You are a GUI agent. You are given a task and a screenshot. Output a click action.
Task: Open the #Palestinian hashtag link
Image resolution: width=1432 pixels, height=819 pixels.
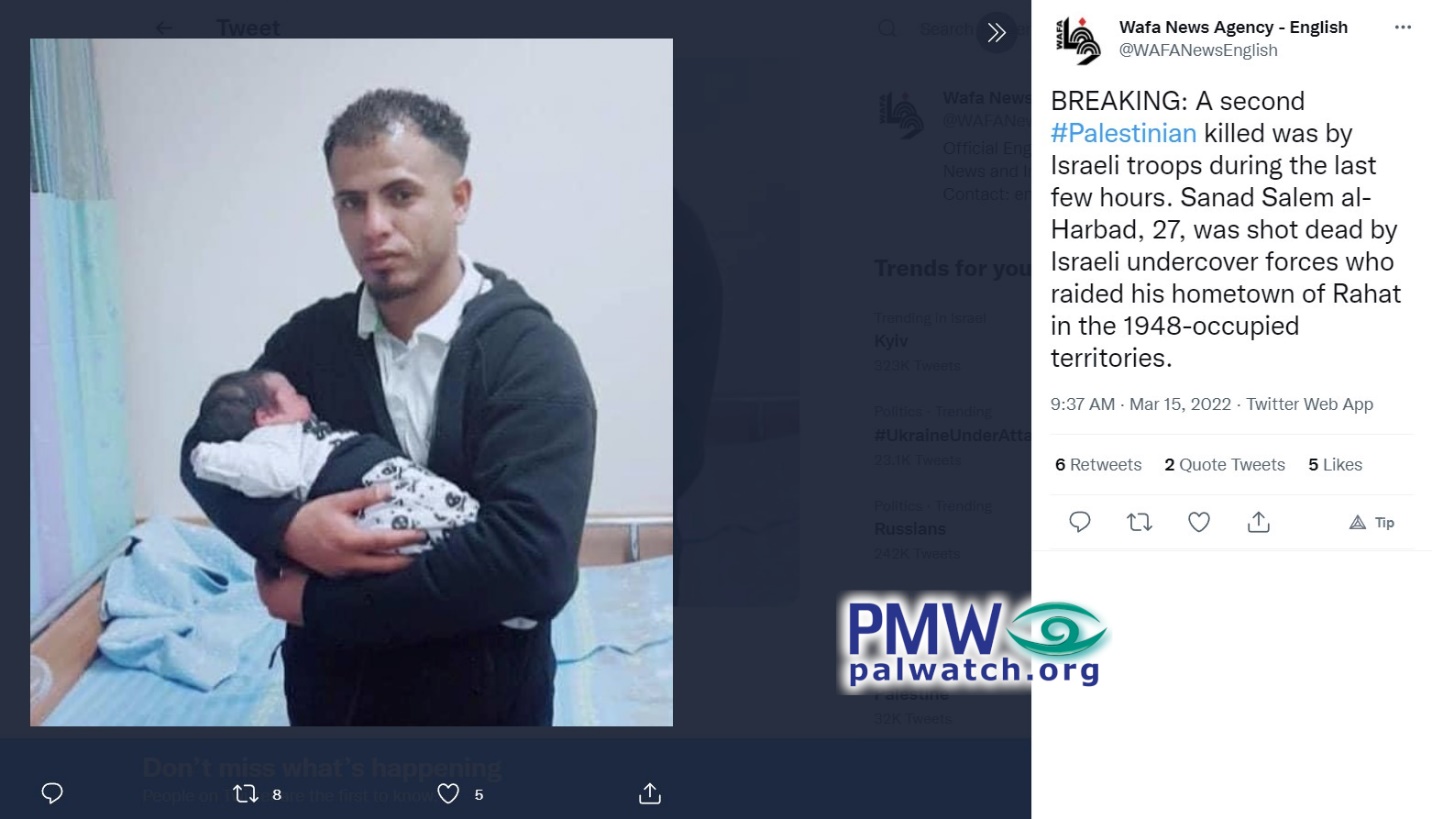1123,133
